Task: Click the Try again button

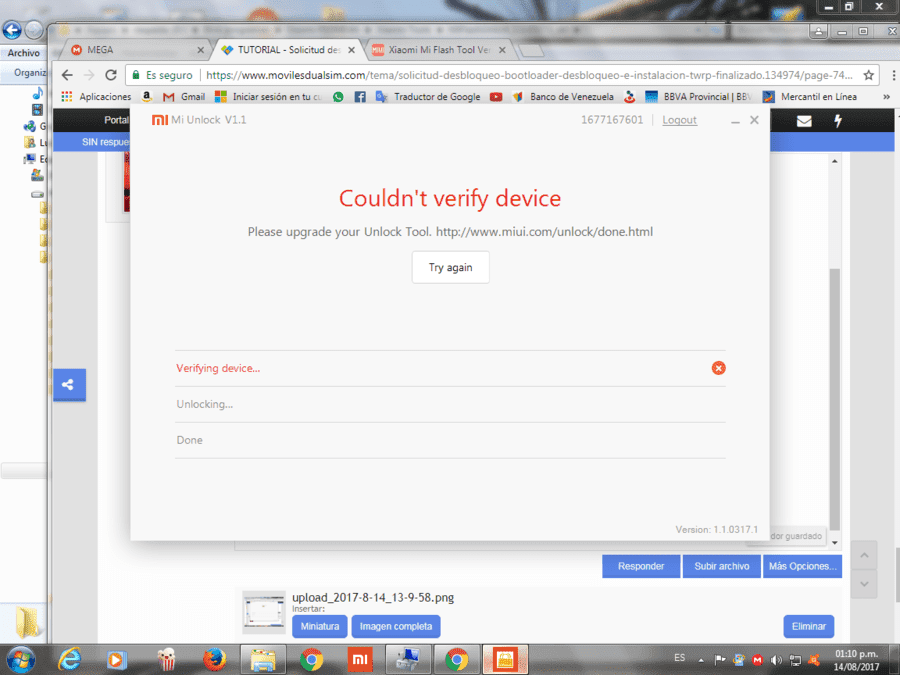Action: click(451, 267)
